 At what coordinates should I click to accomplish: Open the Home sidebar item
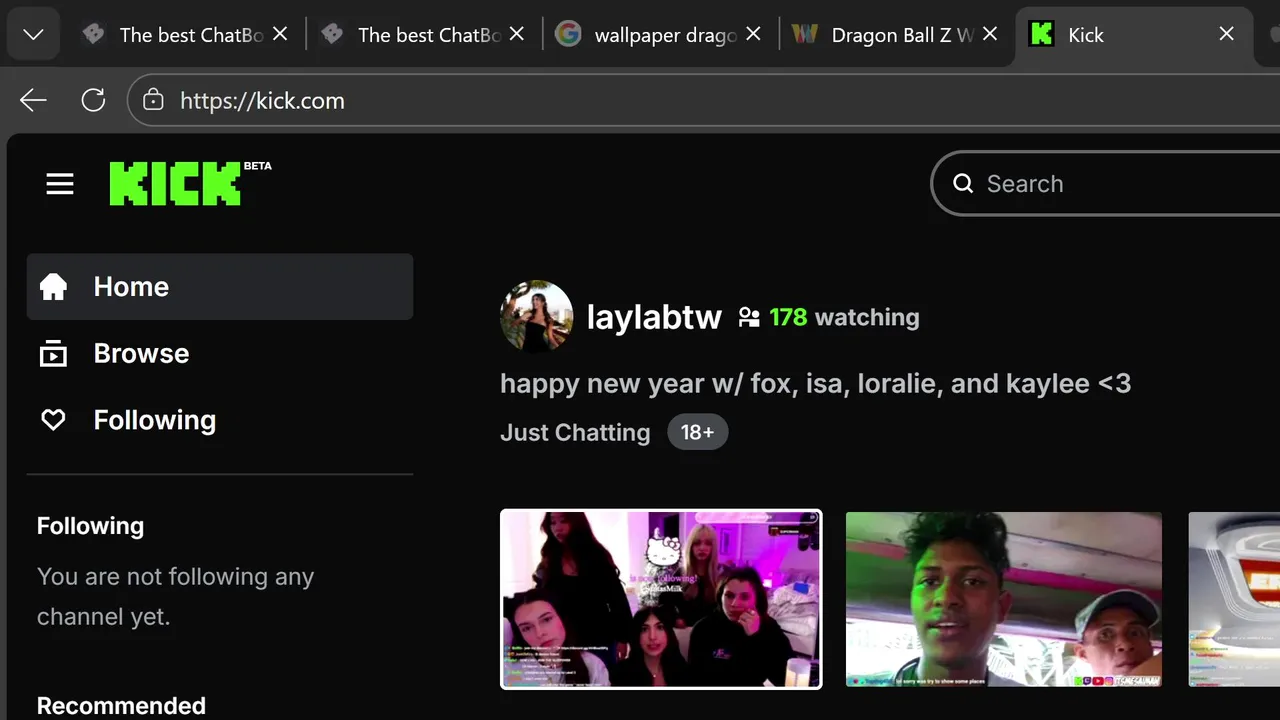pyautogui.click(x=220, y=287)
